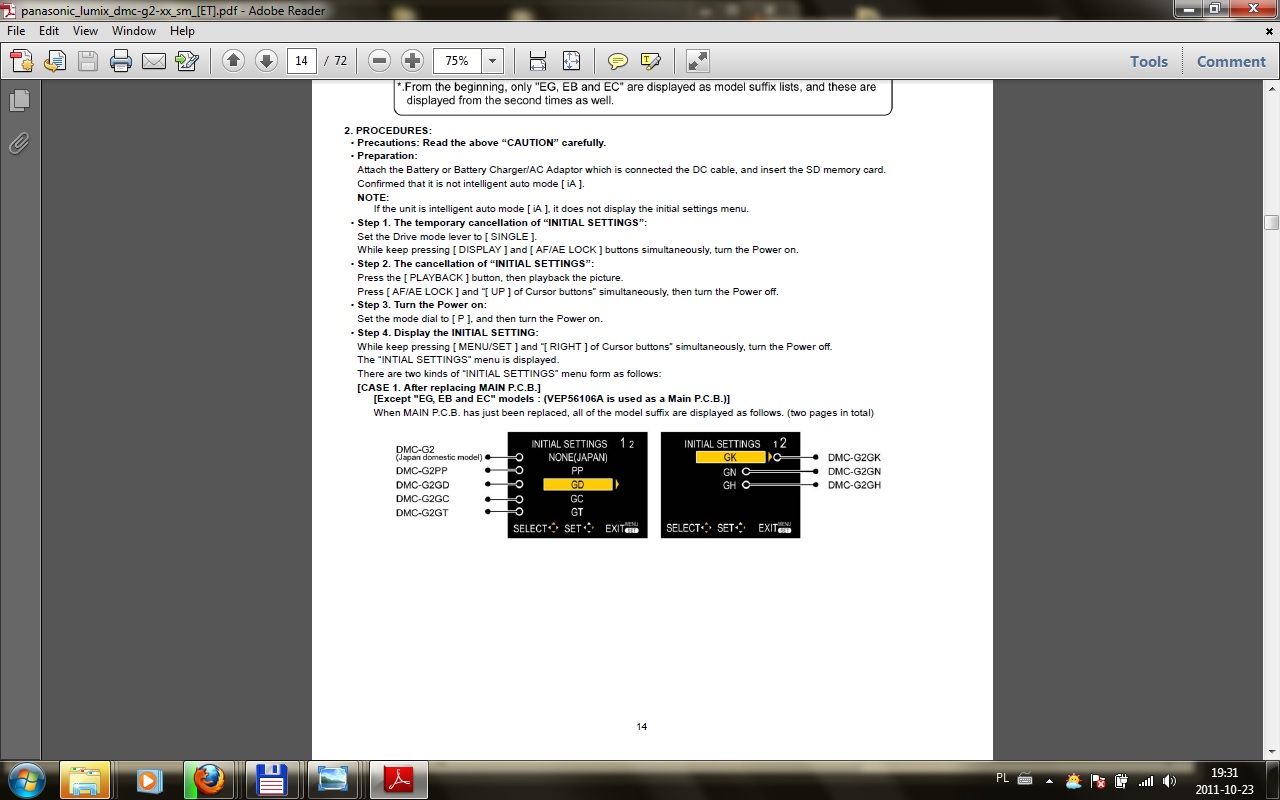Open the floppy disk app in taskbar
1280x800 pixels.
click(272, 779)
